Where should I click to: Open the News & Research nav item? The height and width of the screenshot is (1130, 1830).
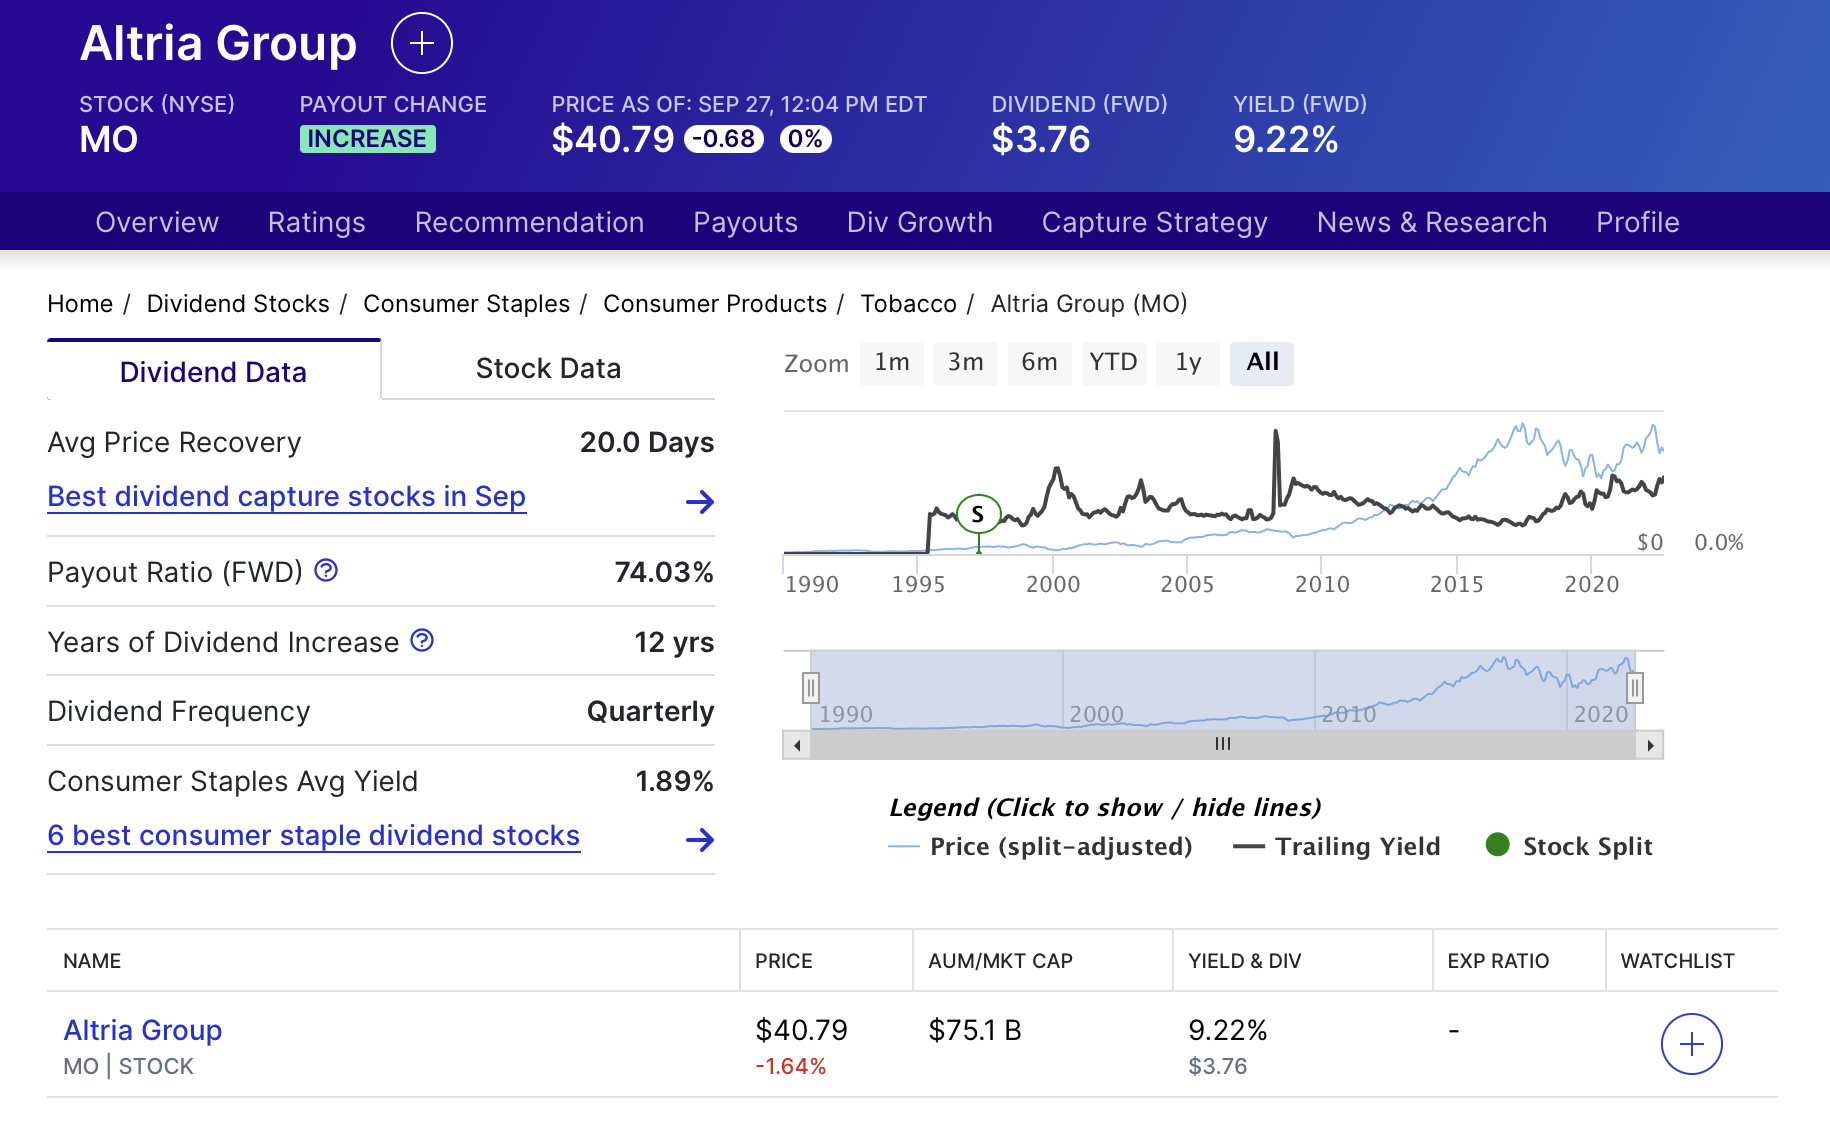1431,222
